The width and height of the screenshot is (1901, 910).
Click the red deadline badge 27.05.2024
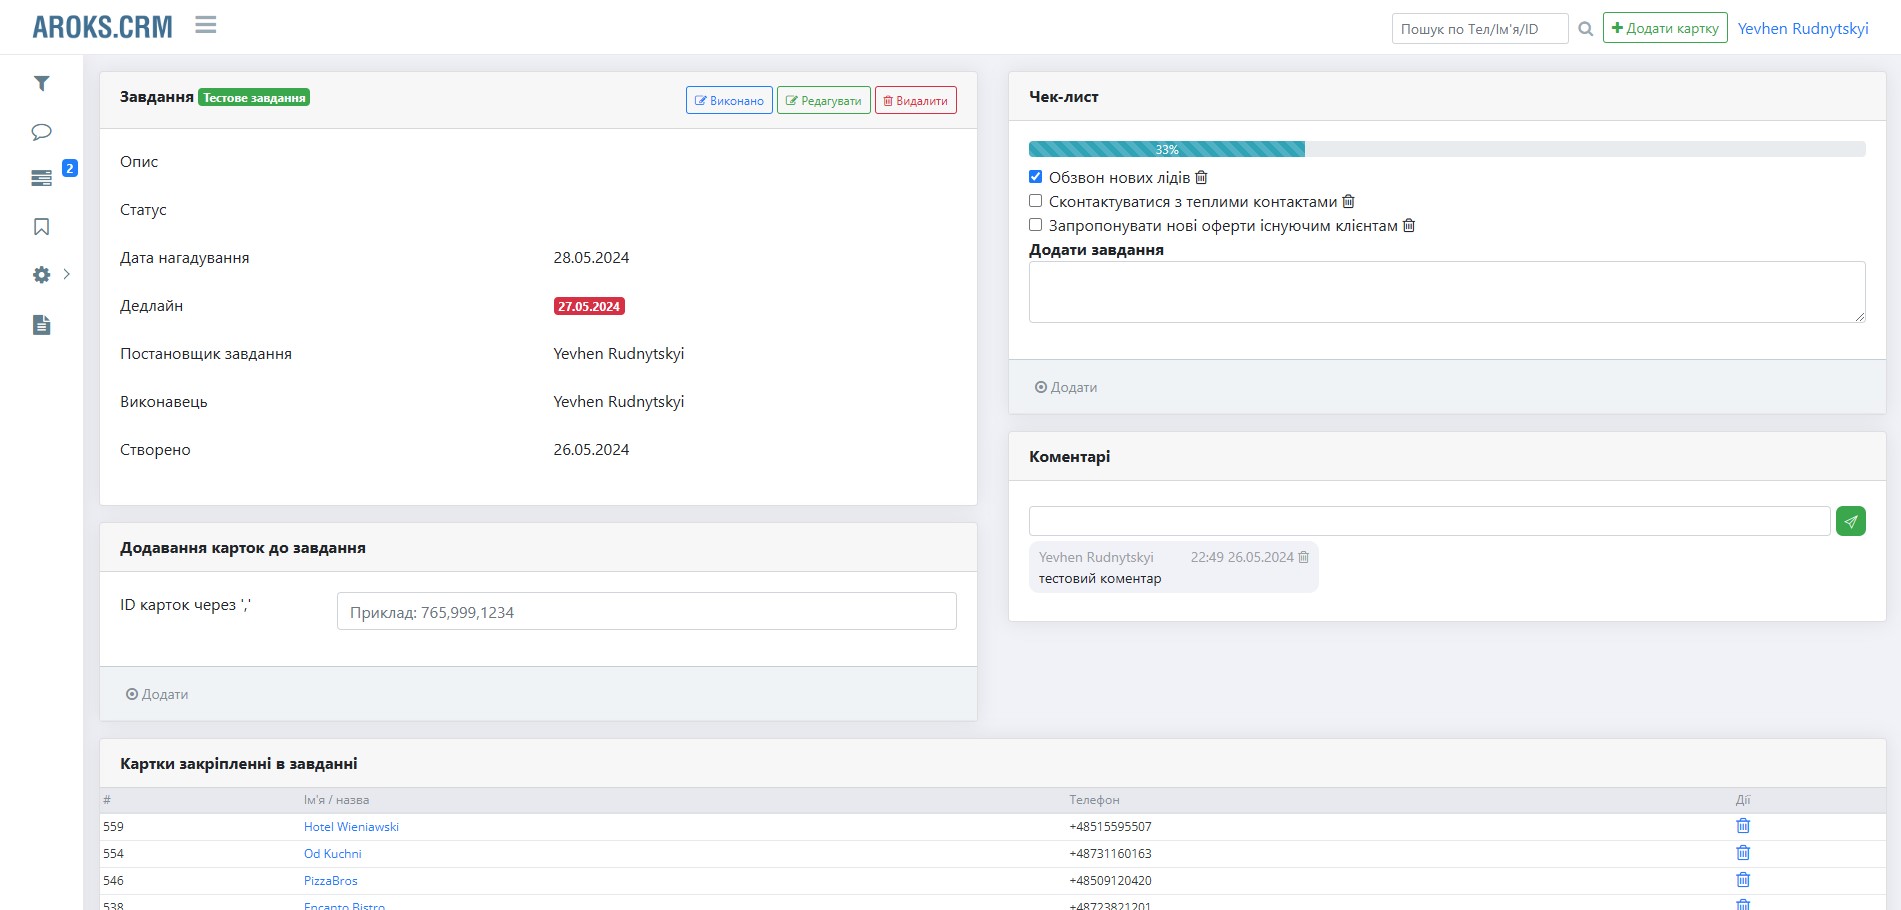[x=590, y=306]
